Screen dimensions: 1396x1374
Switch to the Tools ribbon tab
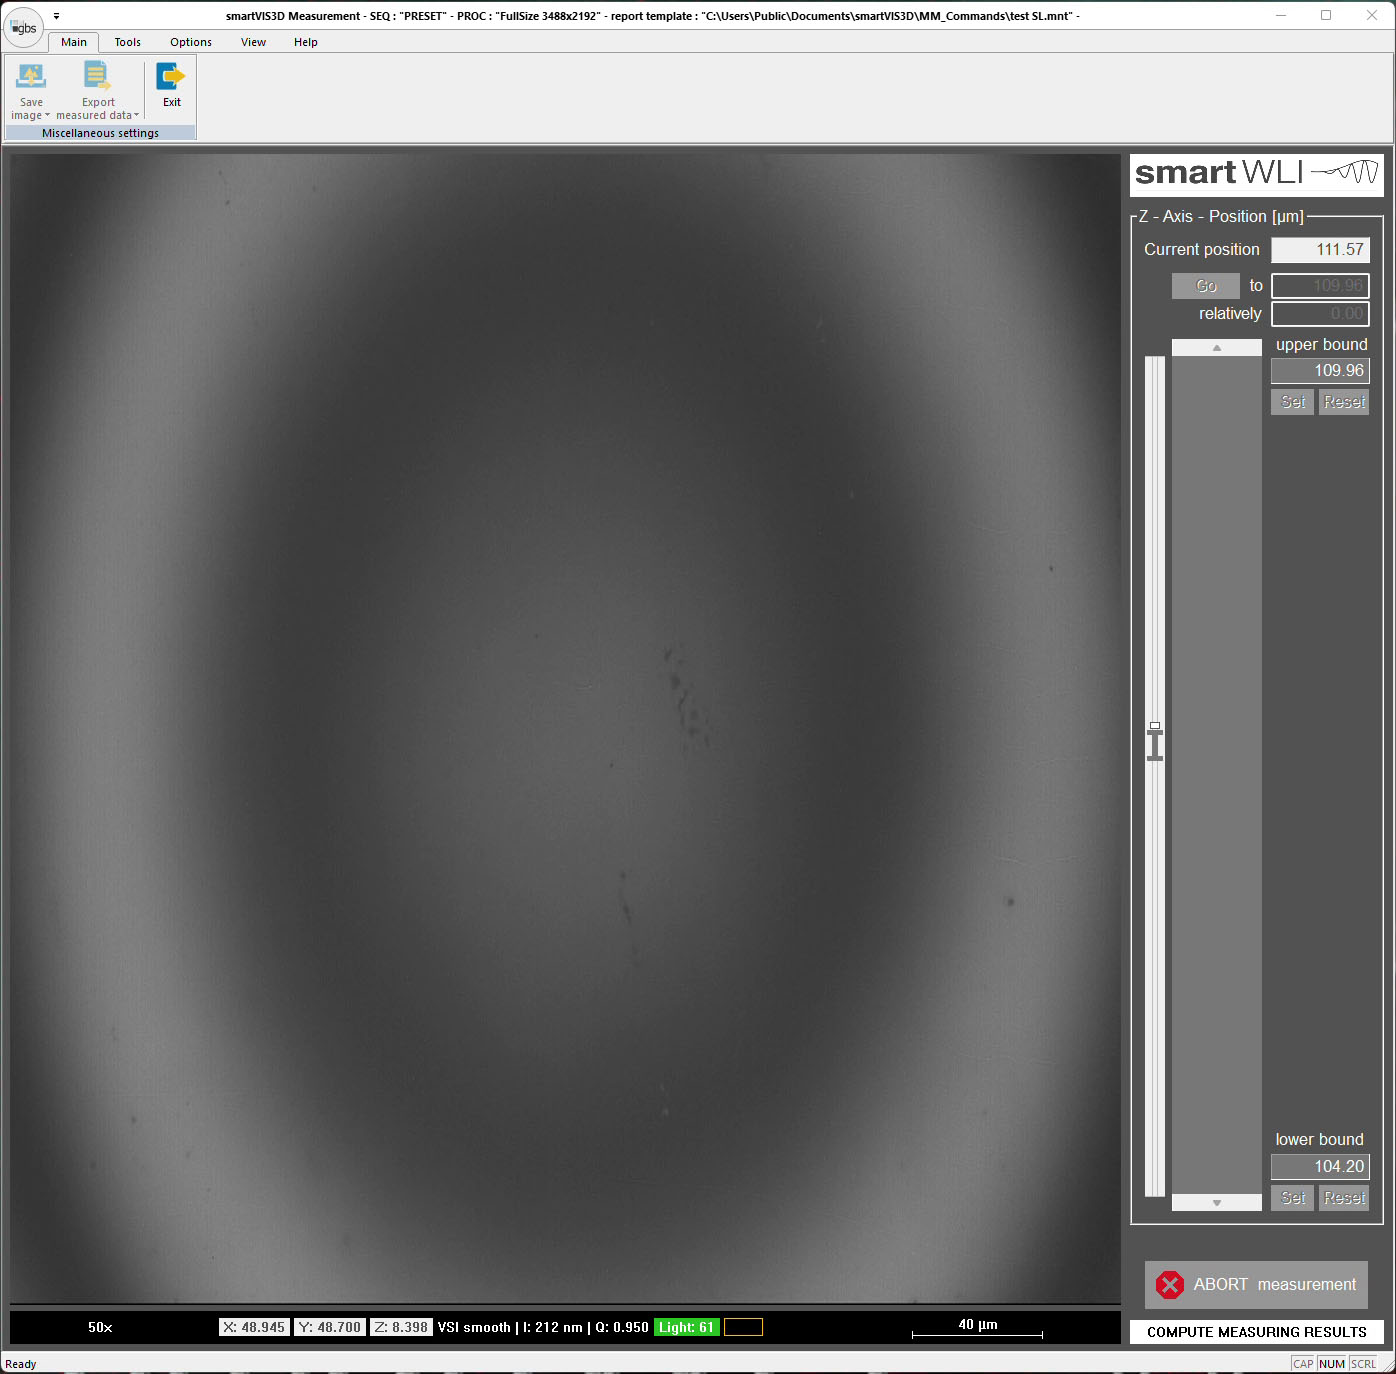point(127,42)
